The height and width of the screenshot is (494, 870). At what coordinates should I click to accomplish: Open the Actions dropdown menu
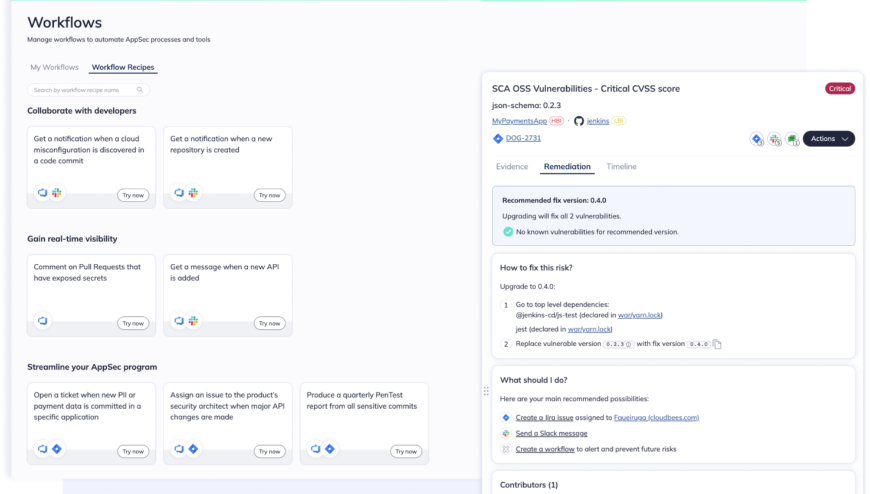(829, 139)
